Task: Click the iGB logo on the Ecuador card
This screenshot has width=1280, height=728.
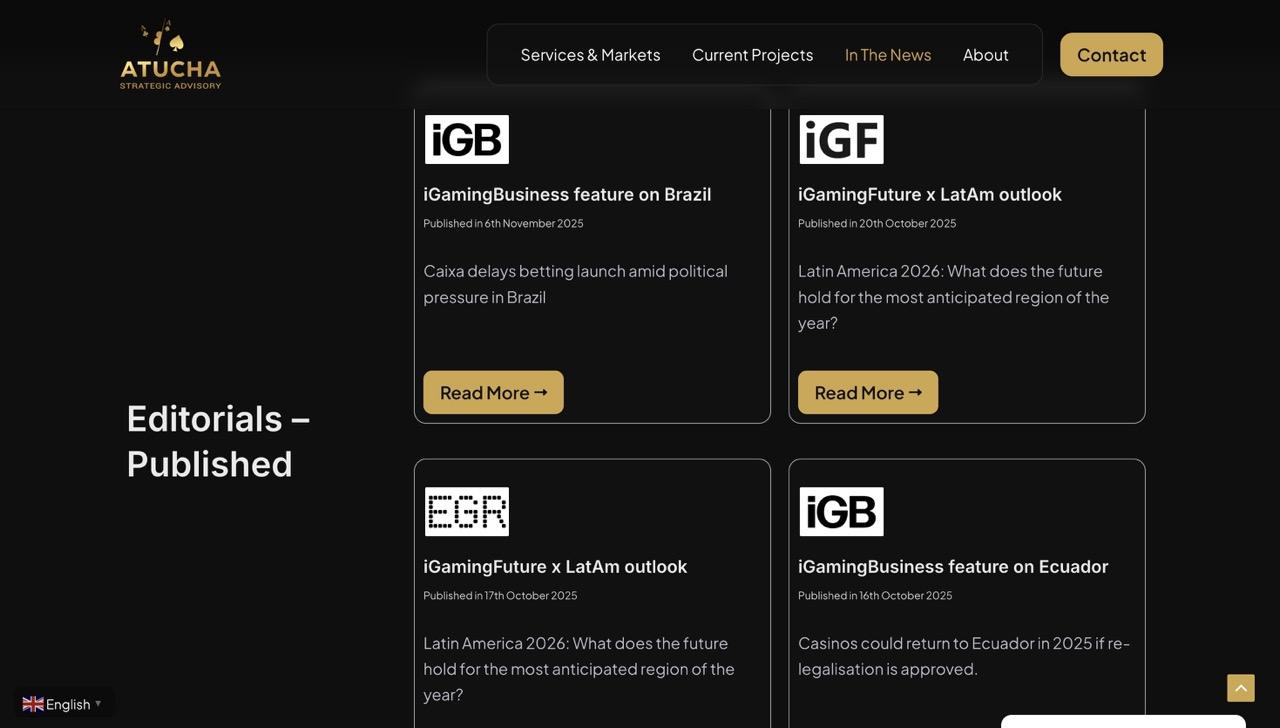Action: pos(841,511)
